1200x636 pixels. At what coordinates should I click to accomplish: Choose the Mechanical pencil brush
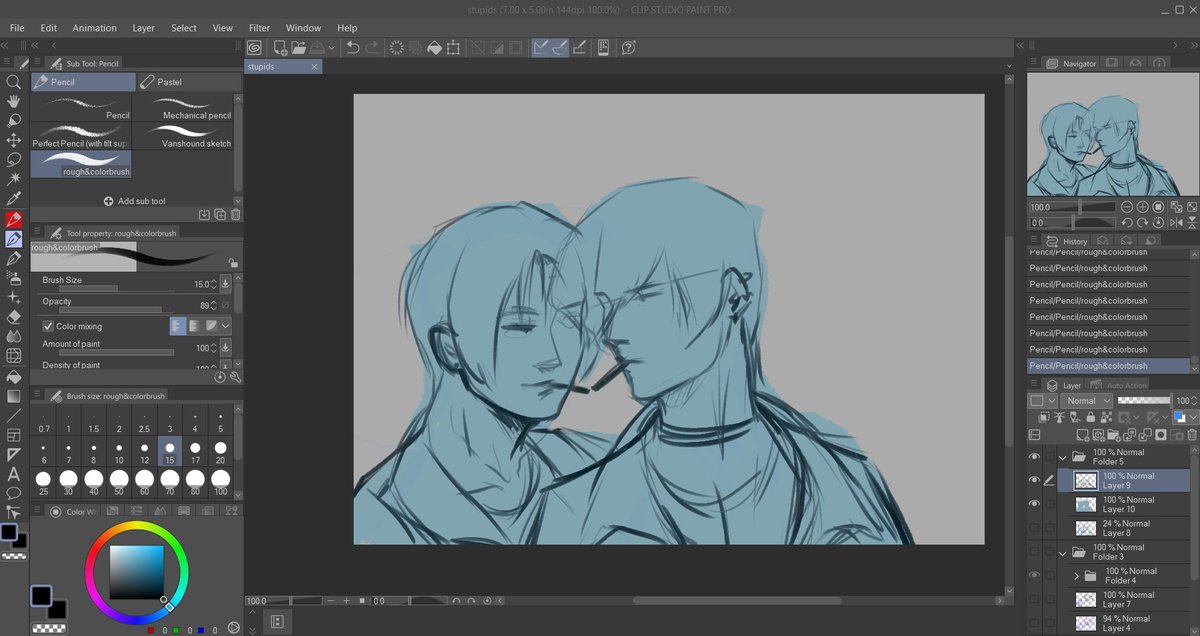pos(182,108)
